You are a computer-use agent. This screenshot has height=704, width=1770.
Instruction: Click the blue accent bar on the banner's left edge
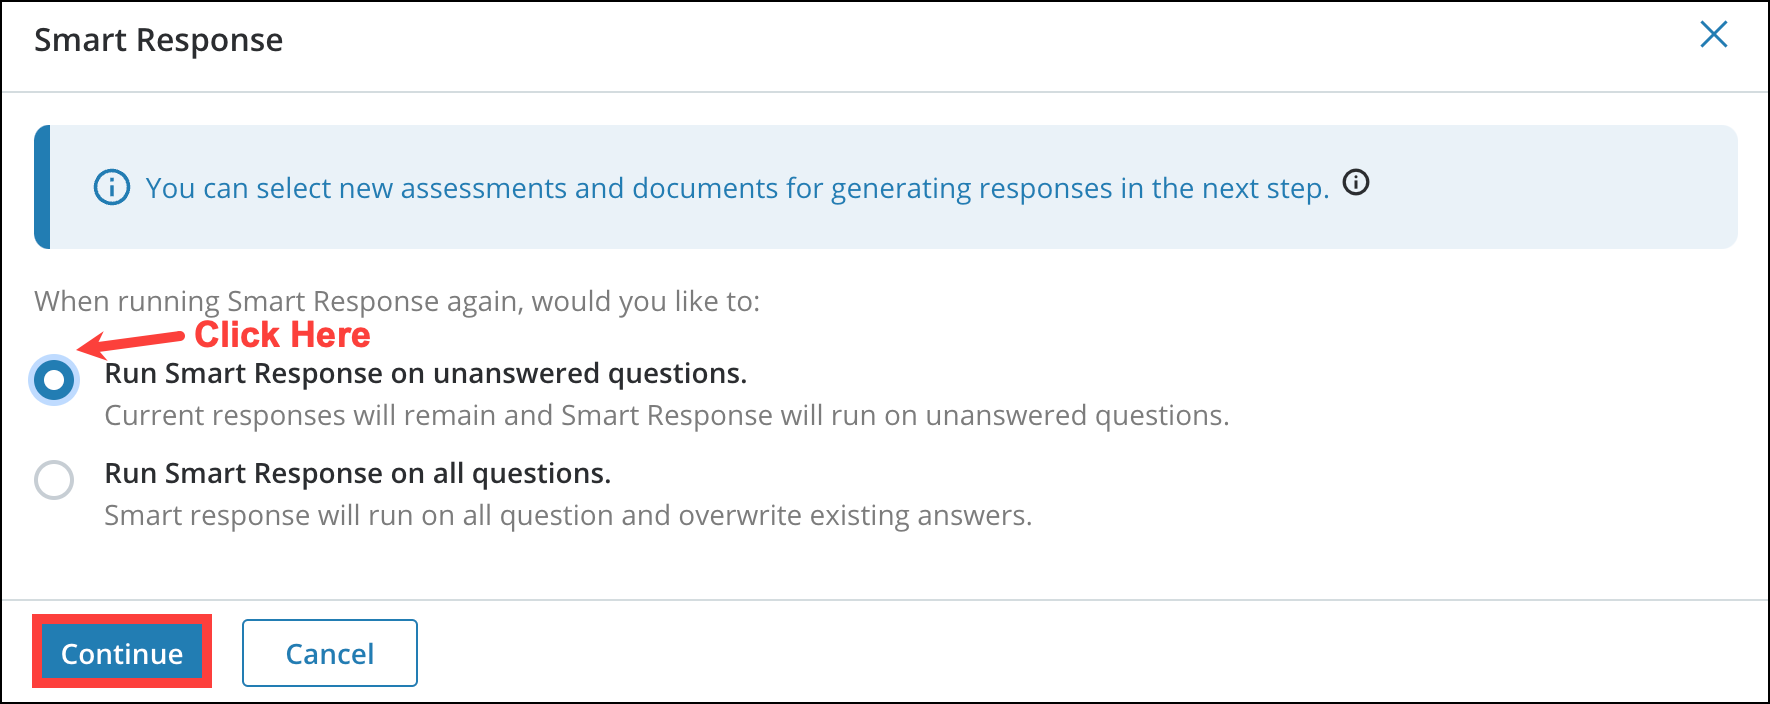tap(42, 186)
